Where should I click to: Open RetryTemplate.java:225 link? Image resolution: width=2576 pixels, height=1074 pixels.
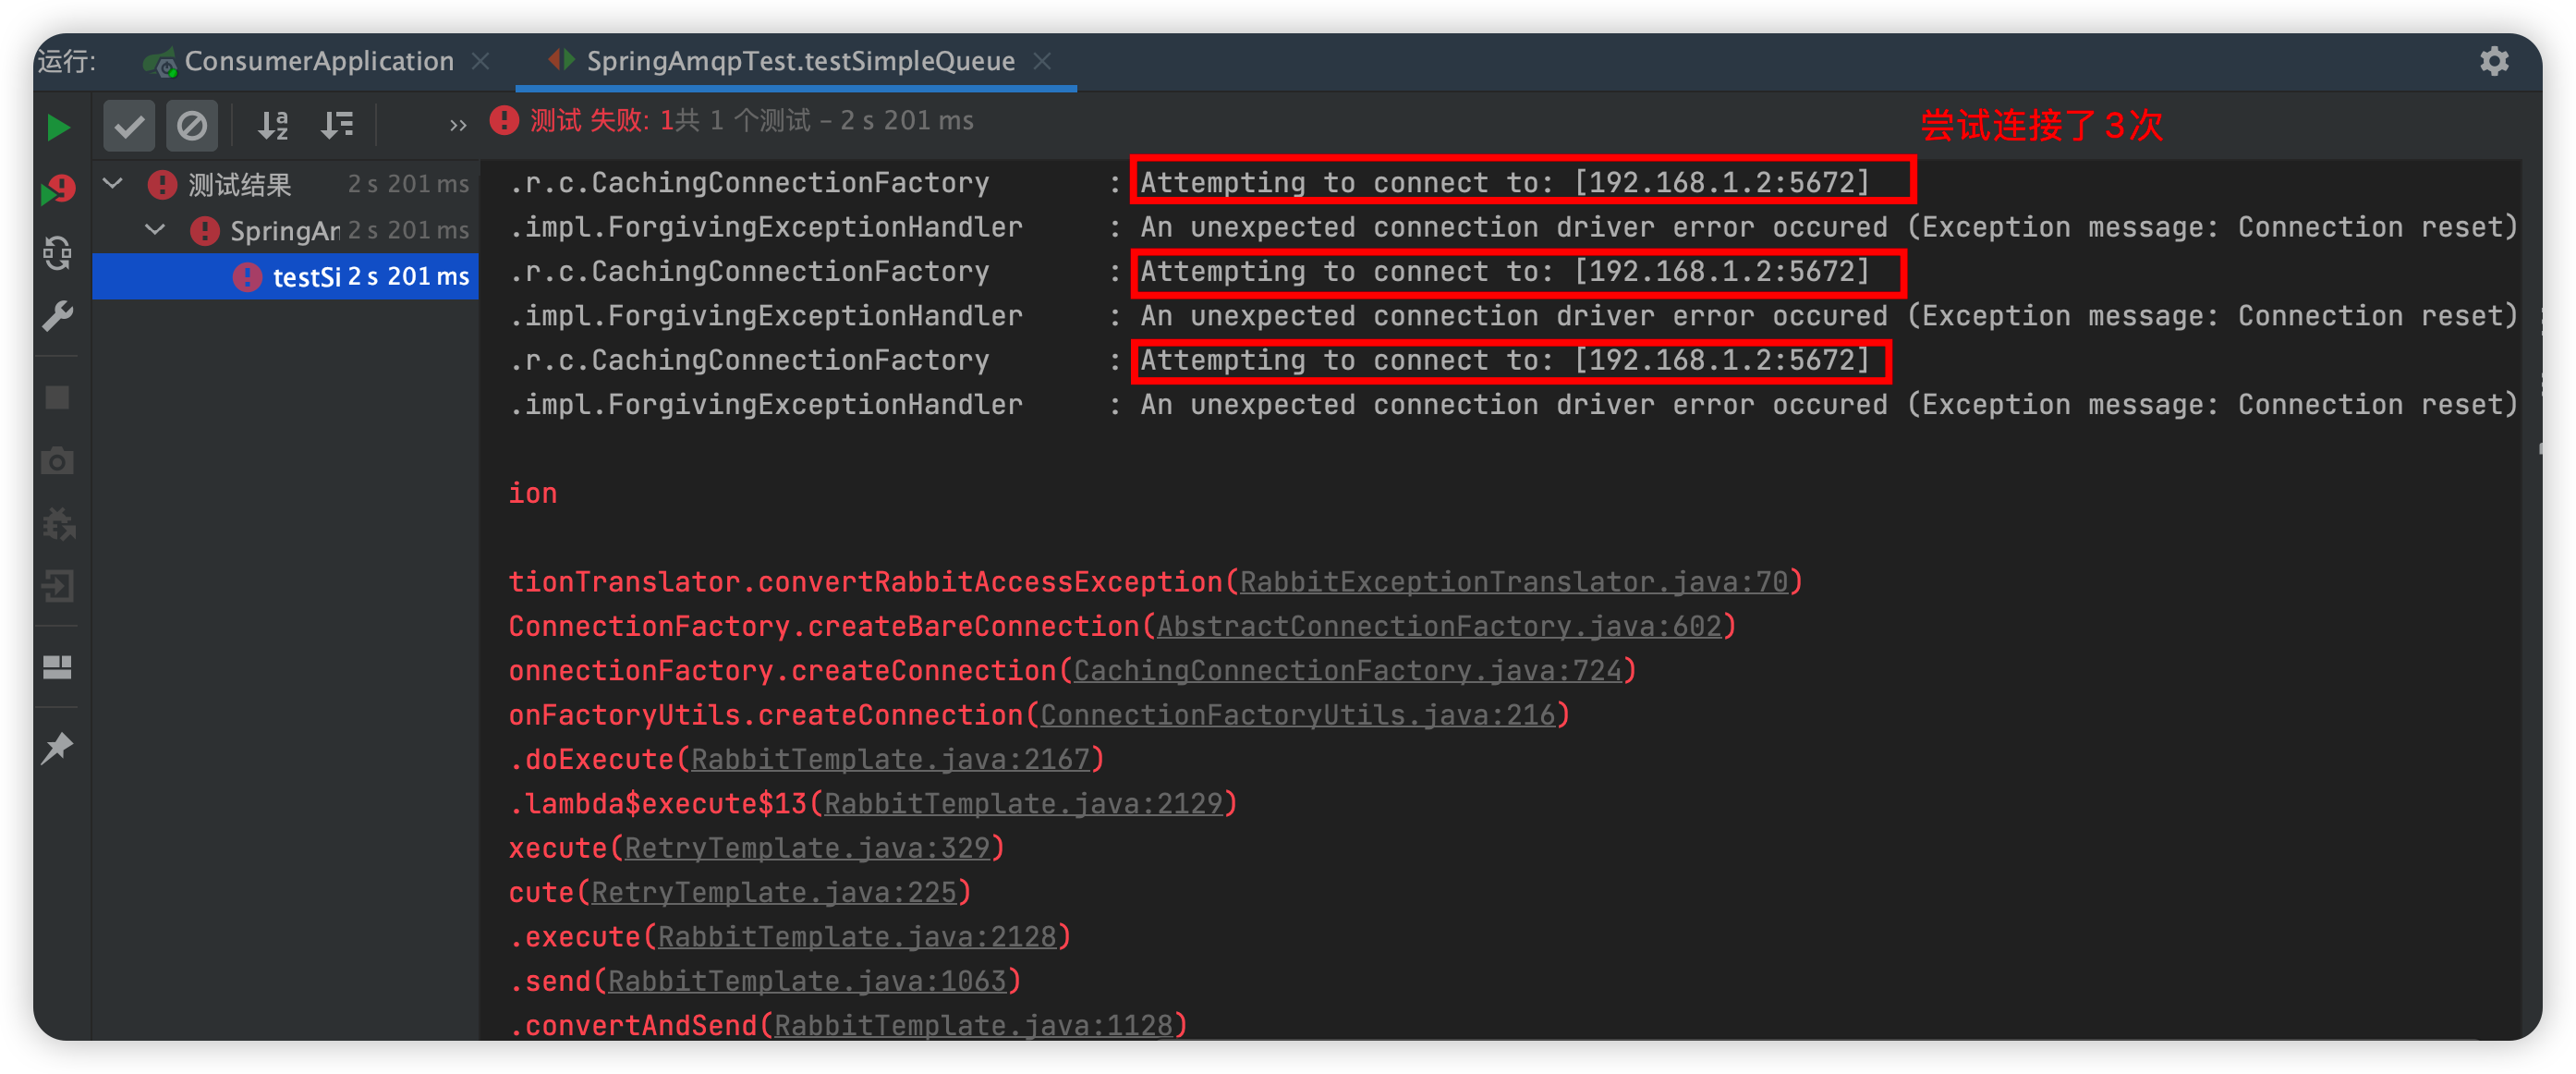click(x=774, y=892)
